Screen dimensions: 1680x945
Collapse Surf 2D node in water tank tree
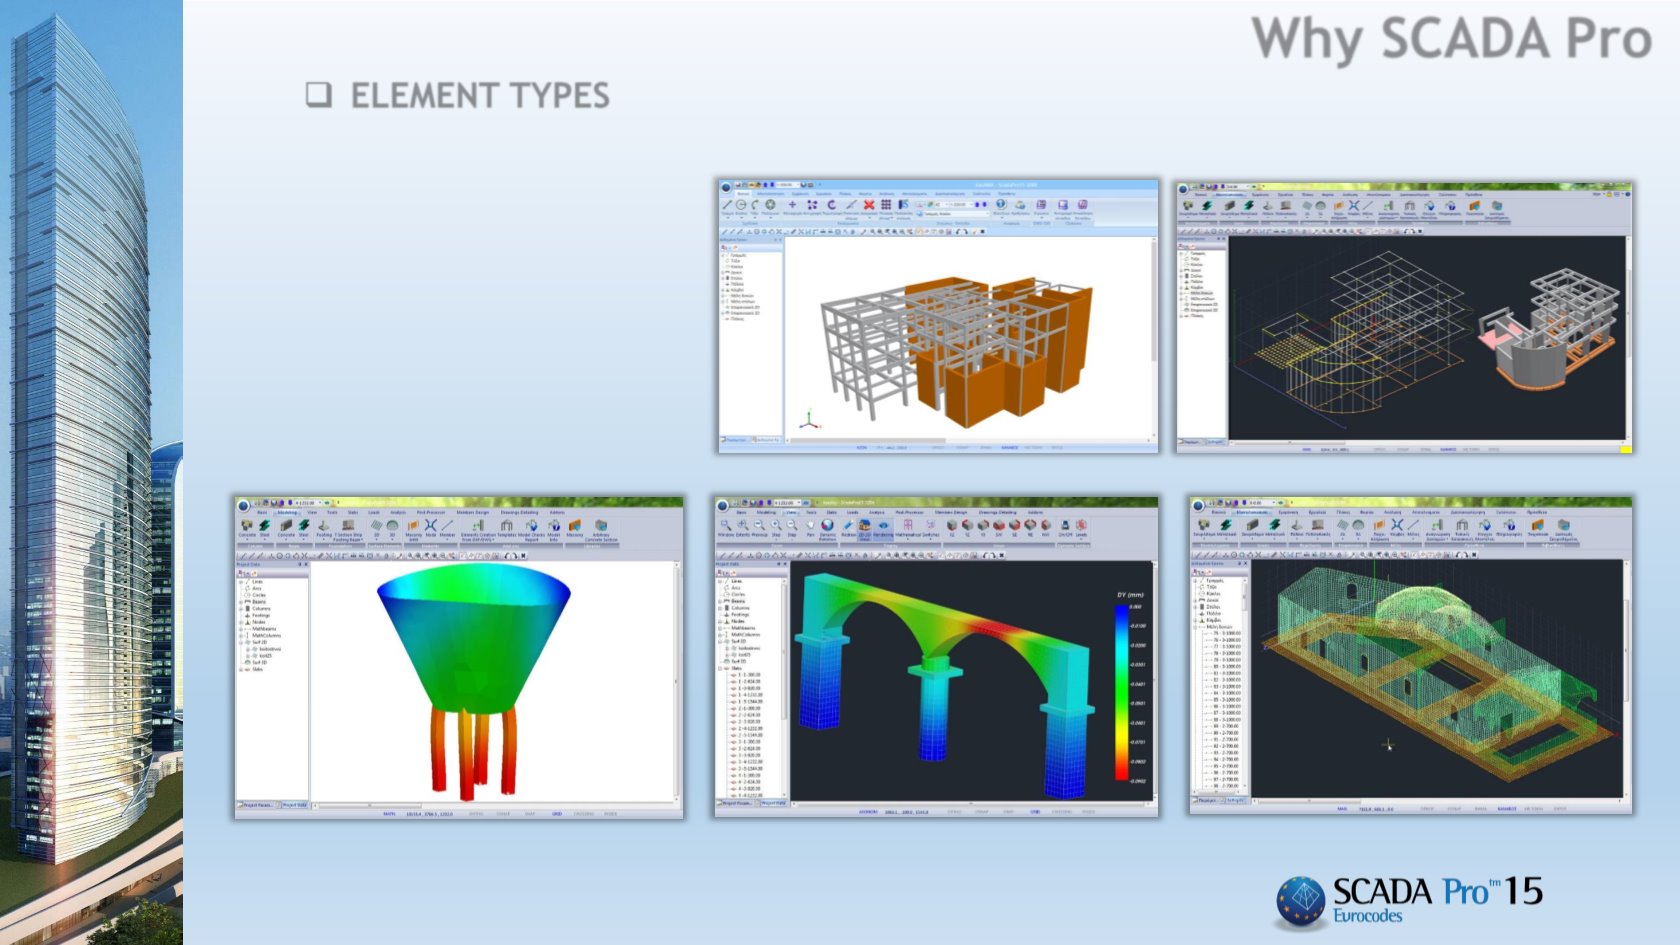[241, 642]
